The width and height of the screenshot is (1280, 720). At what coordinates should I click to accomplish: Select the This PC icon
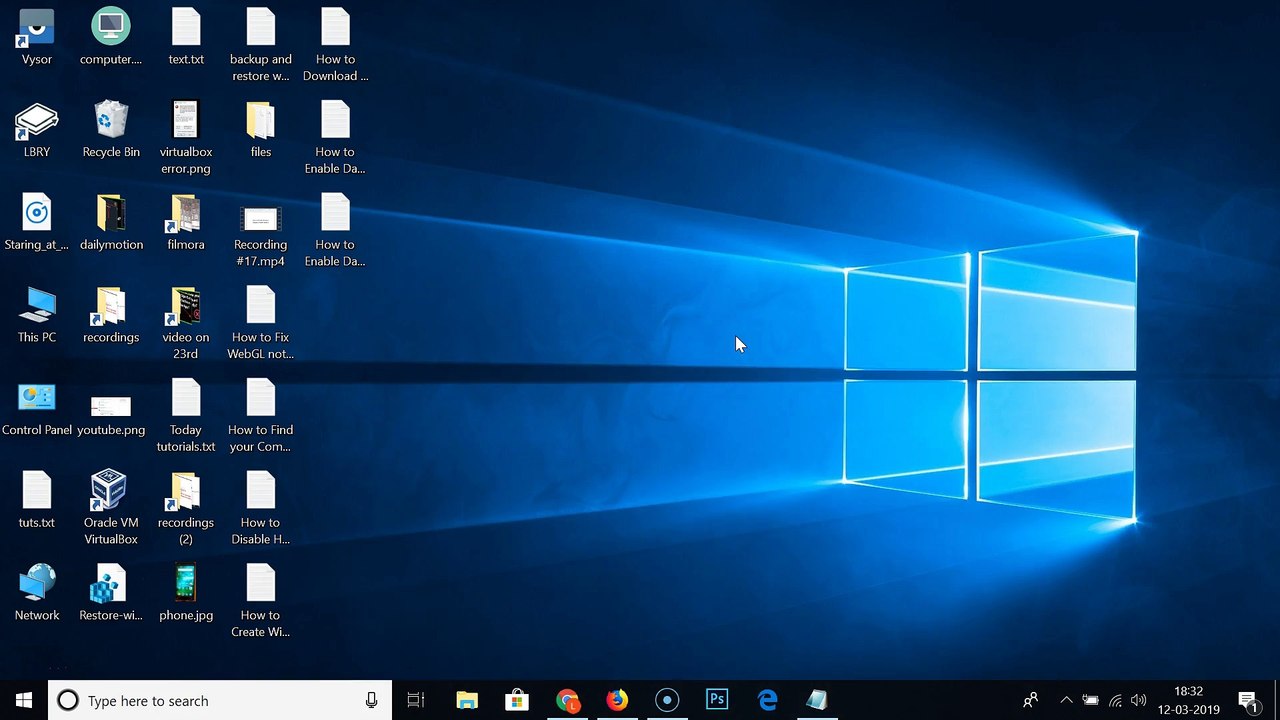click(37, 314)
